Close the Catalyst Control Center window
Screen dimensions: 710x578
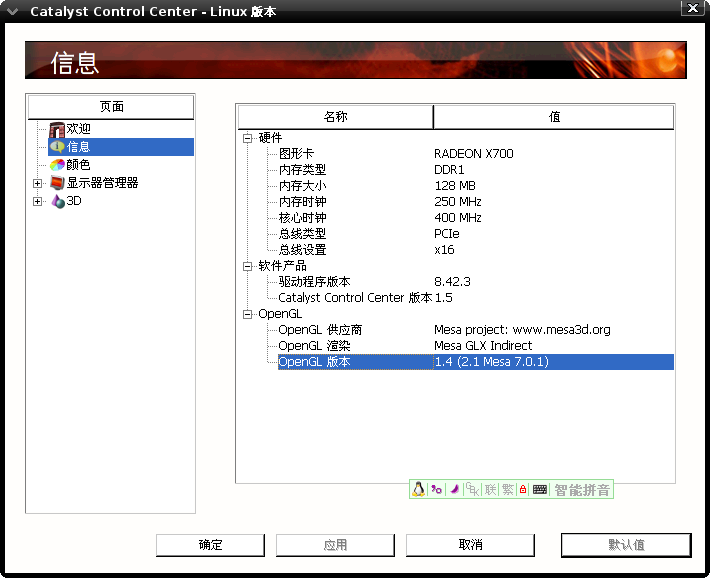(693, 8)
